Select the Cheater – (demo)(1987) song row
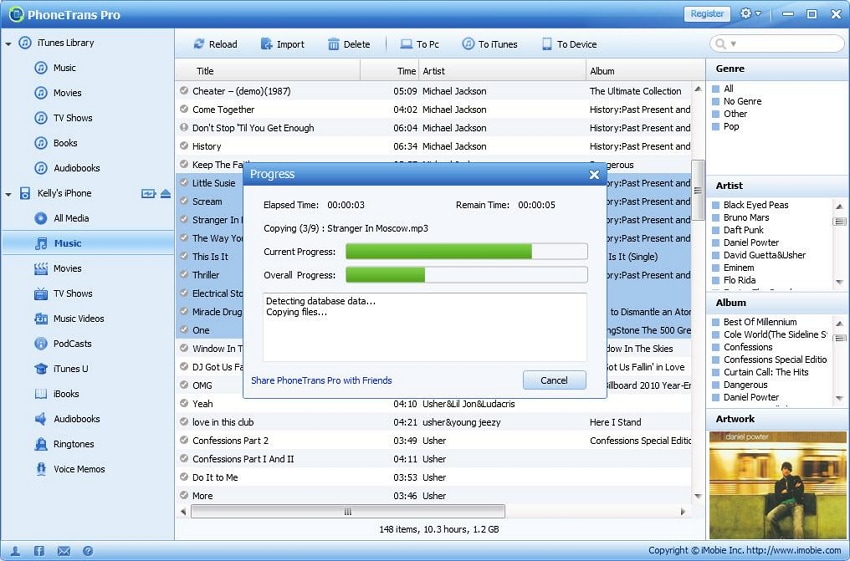The width and height of the screenshot is (850, 561). click(433, 91)
